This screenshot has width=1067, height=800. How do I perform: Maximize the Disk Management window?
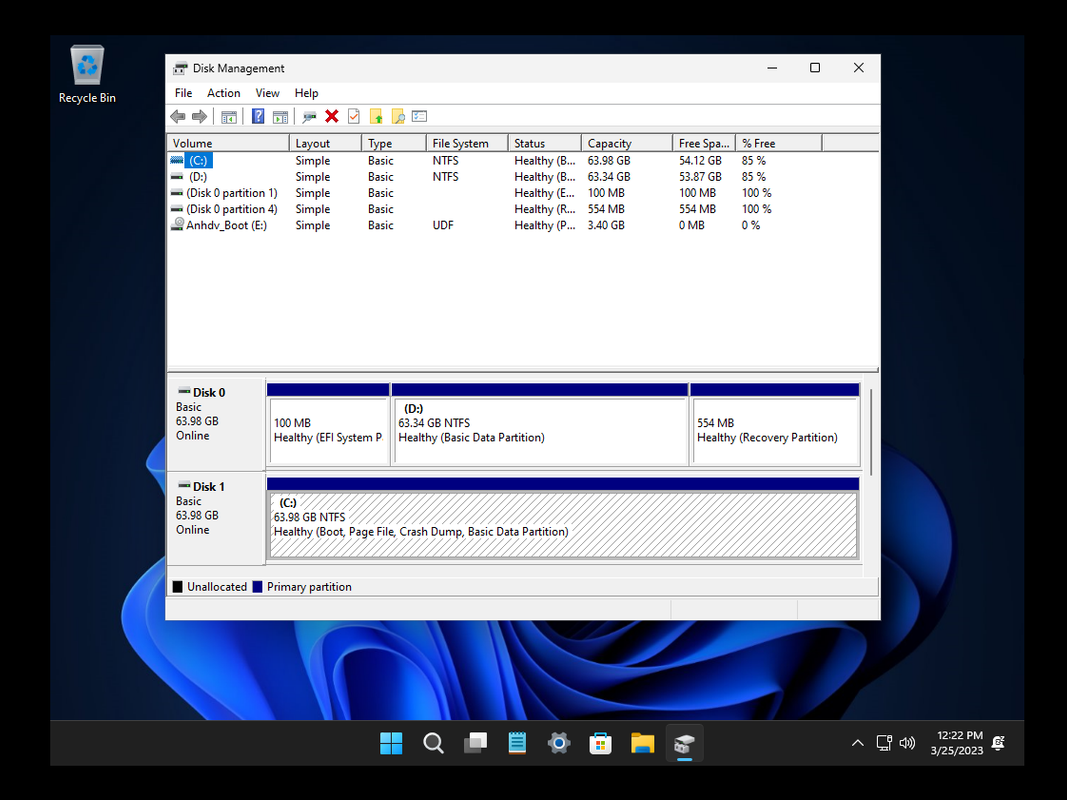(x=815, y=68)
